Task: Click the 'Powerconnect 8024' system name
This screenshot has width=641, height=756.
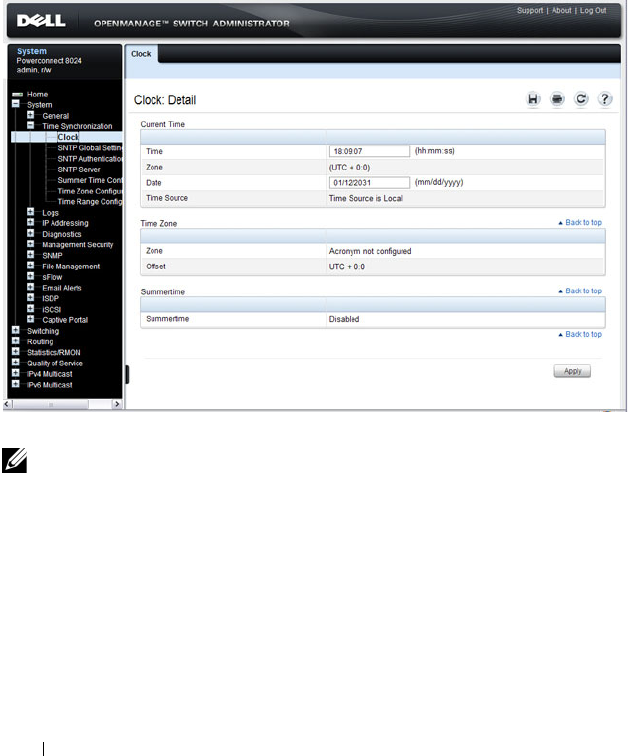Action: [49, 61]
